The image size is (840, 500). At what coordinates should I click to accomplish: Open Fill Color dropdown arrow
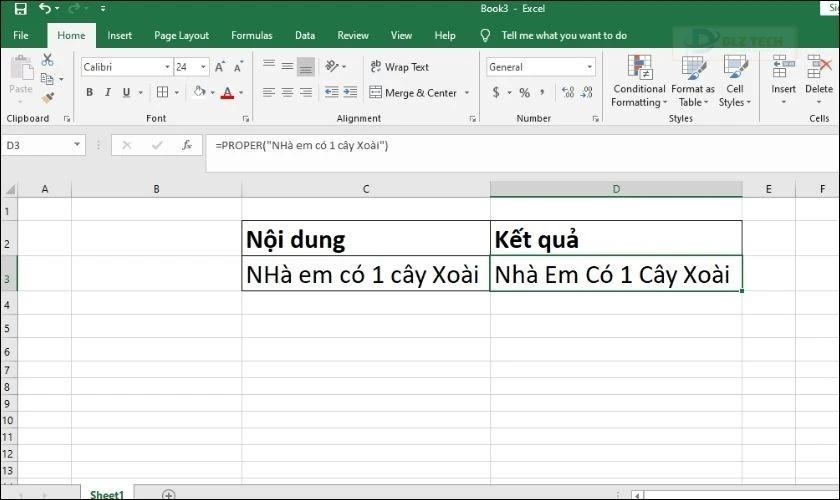point(213,93)
